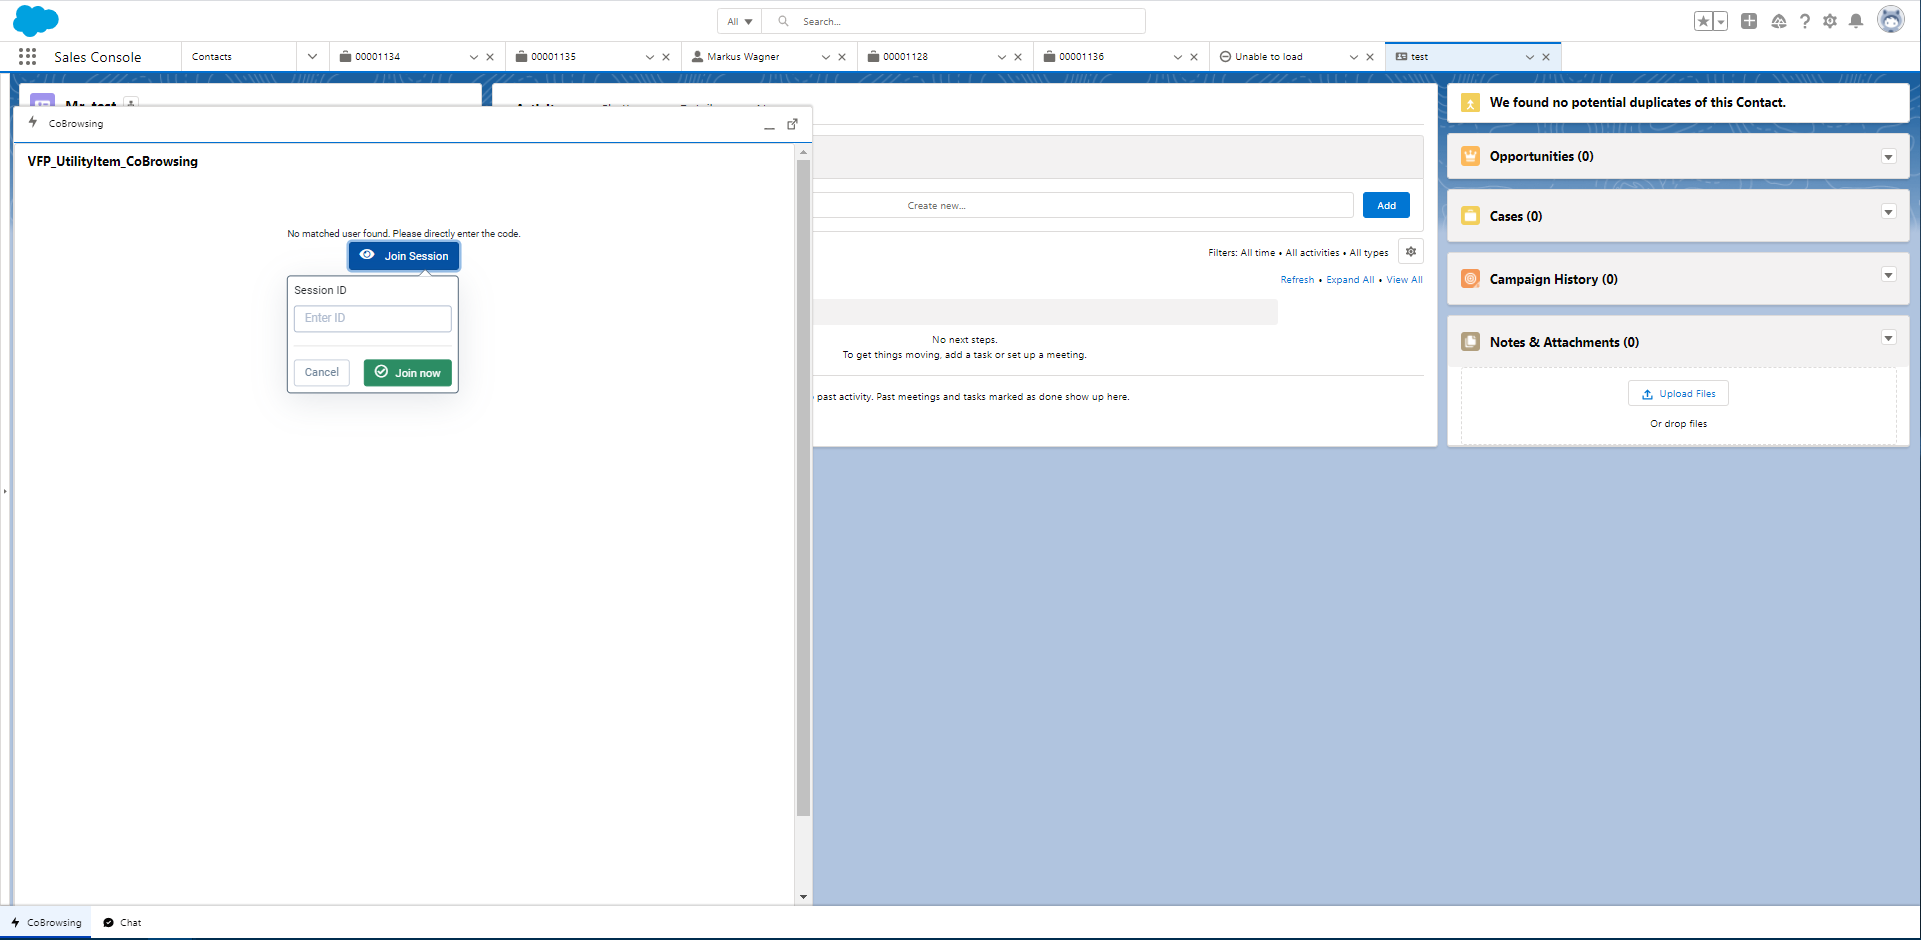1921x940 pixels.
Task: Close the Markus Wagner tab
Action: click(x=842, y=57)
